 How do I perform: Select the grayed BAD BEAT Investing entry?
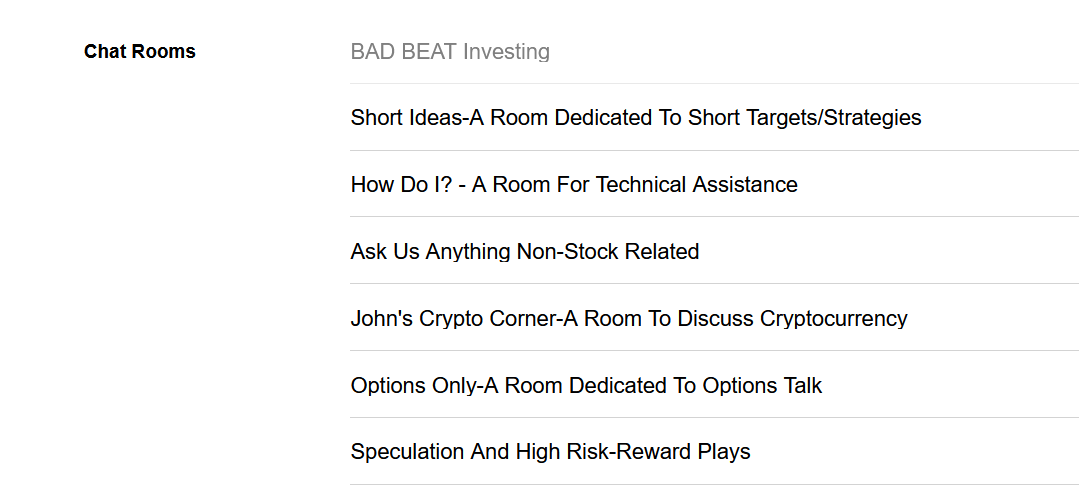450,52
